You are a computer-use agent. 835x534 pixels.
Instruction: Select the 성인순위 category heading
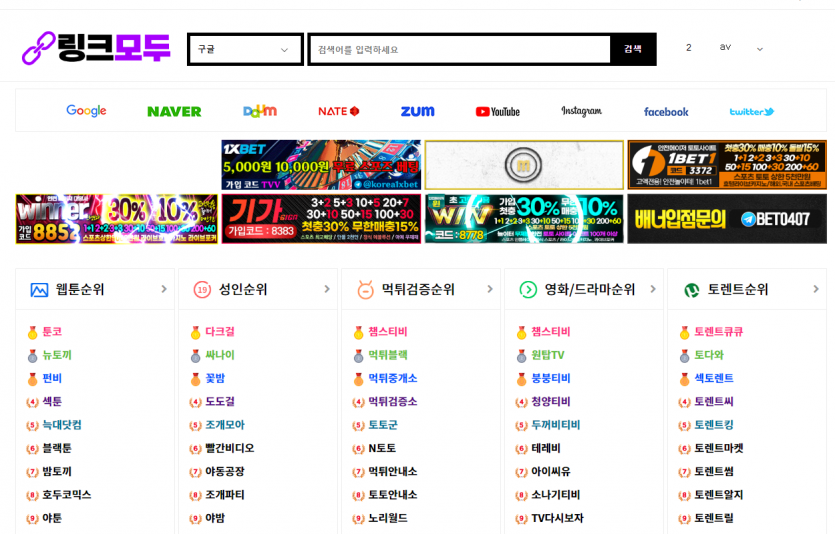(x=243, y=290)
